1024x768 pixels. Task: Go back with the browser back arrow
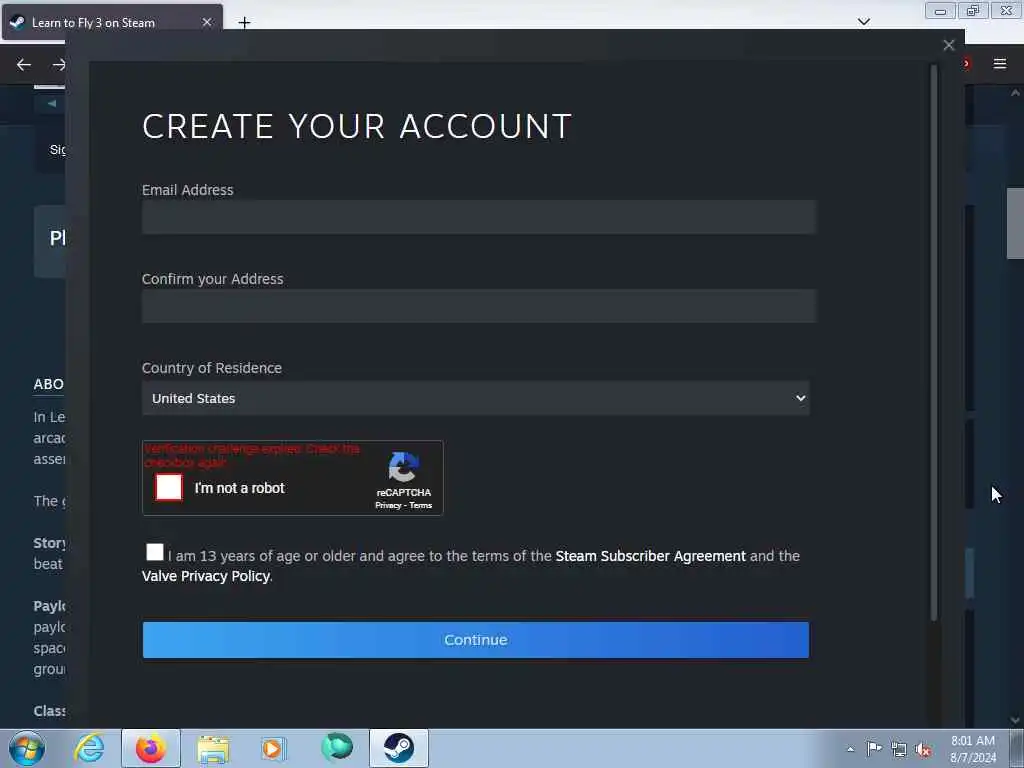(24, 65)
